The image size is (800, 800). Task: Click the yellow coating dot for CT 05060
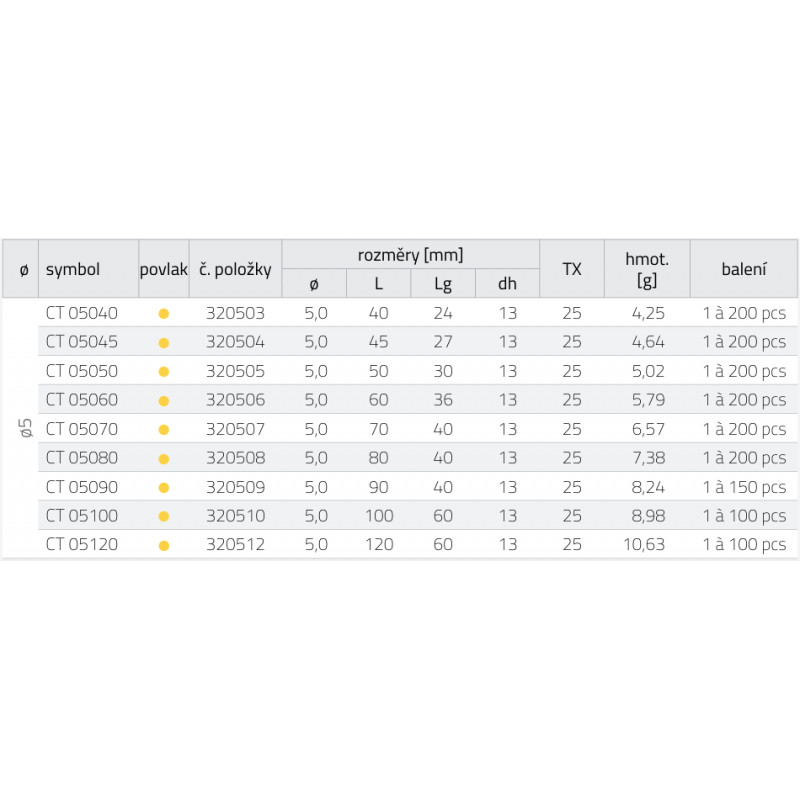pyautogui.click(x=164, y=400)
